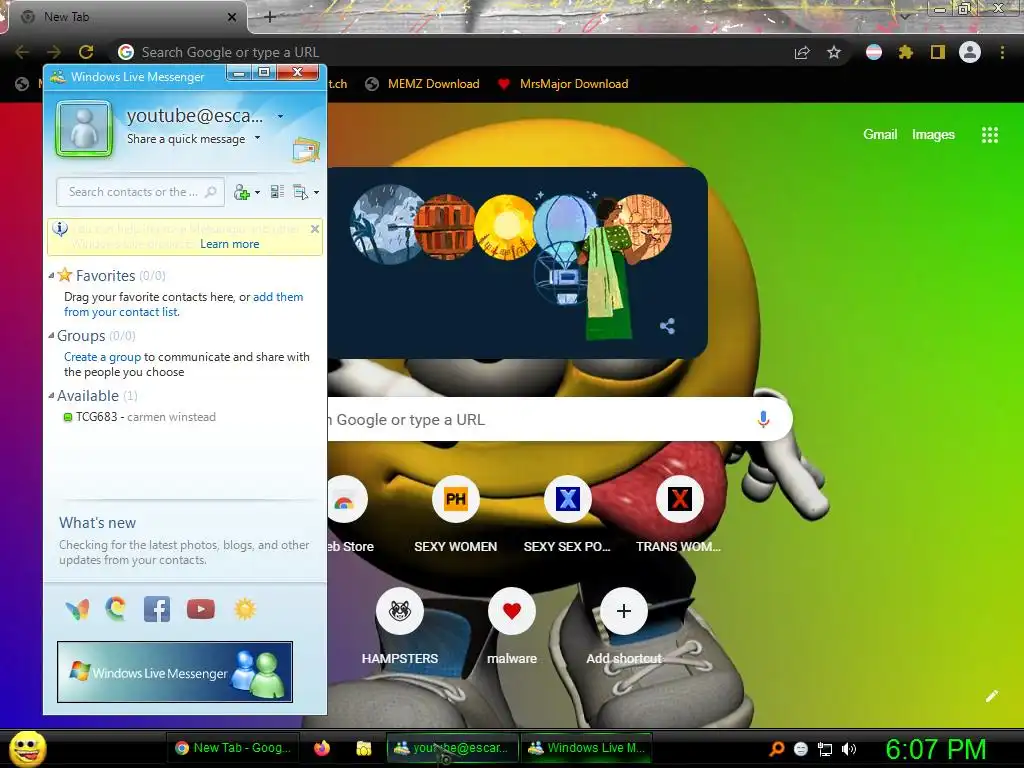Click the Chrome back arrow
This screenshot has height=768, width=1024.
pos(22,52)
